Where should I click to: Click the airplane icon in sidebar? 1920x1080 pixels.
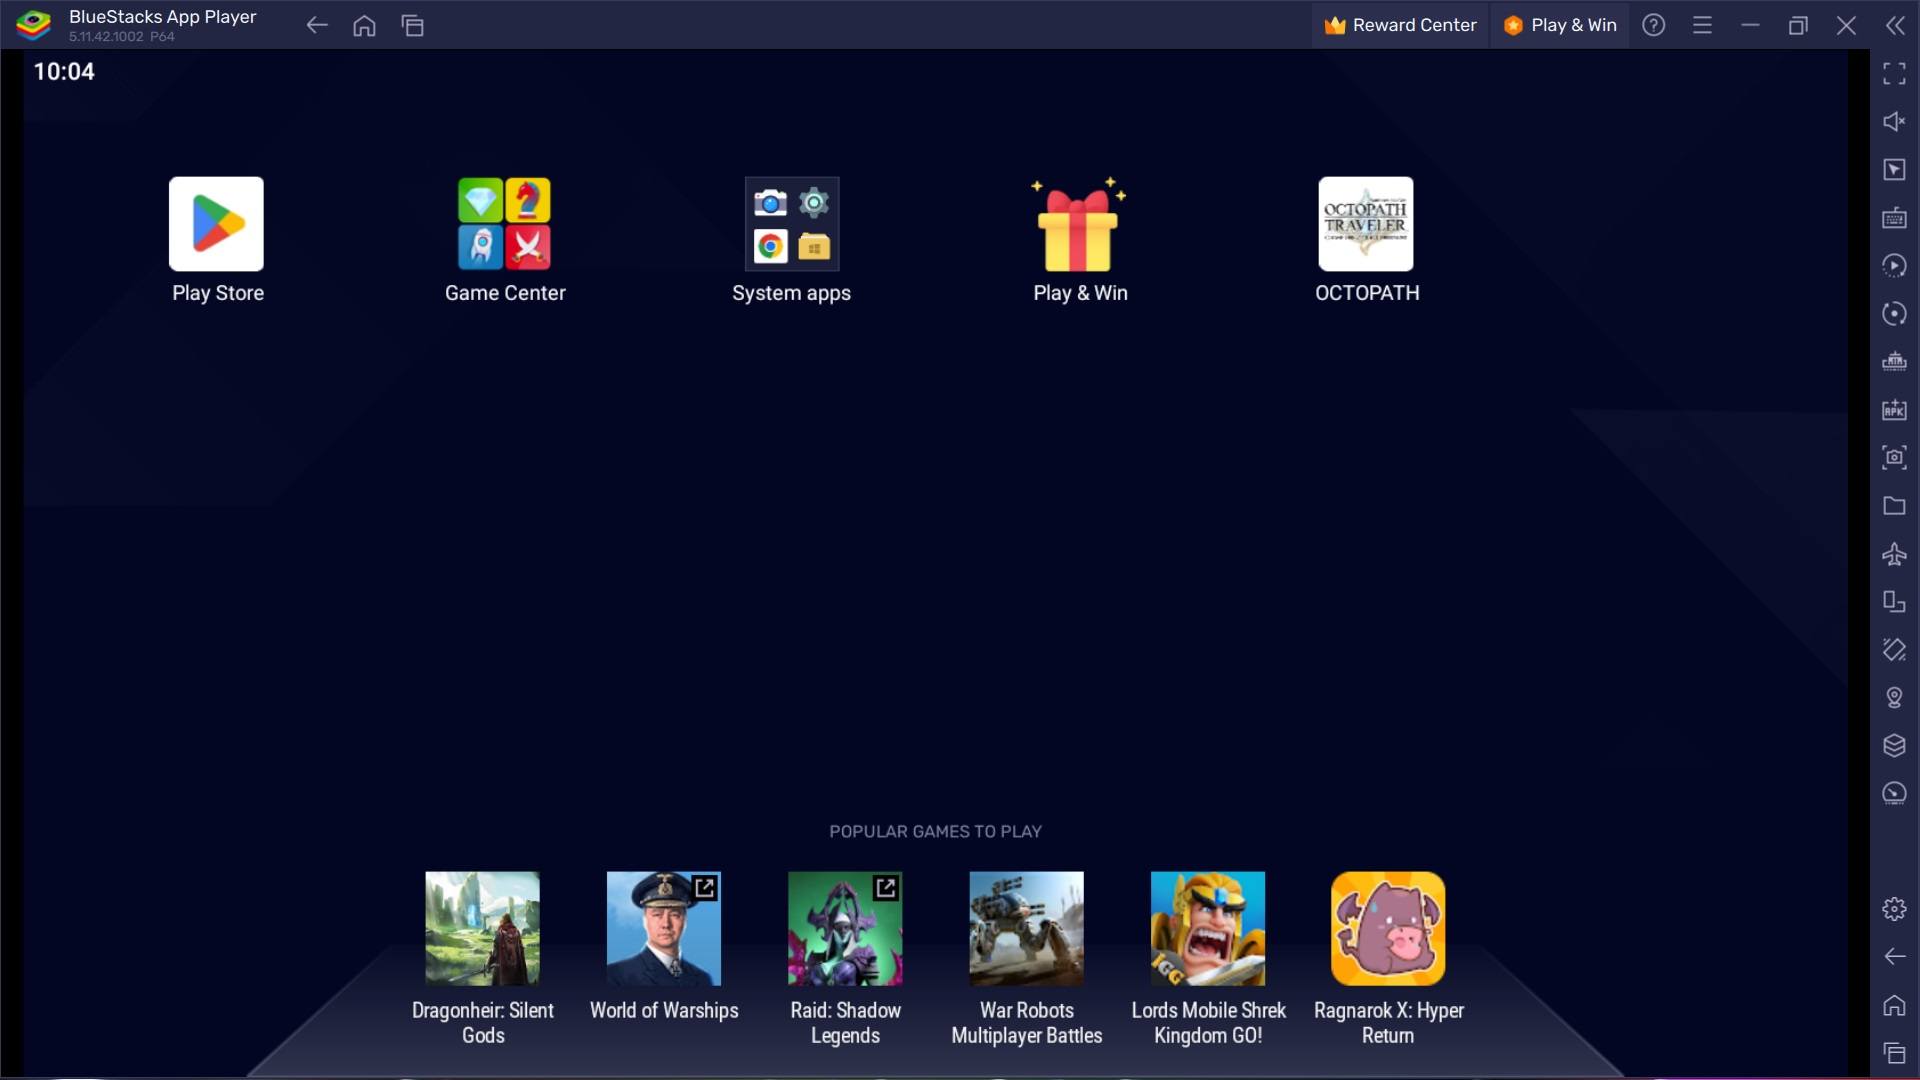(1894, 553)
